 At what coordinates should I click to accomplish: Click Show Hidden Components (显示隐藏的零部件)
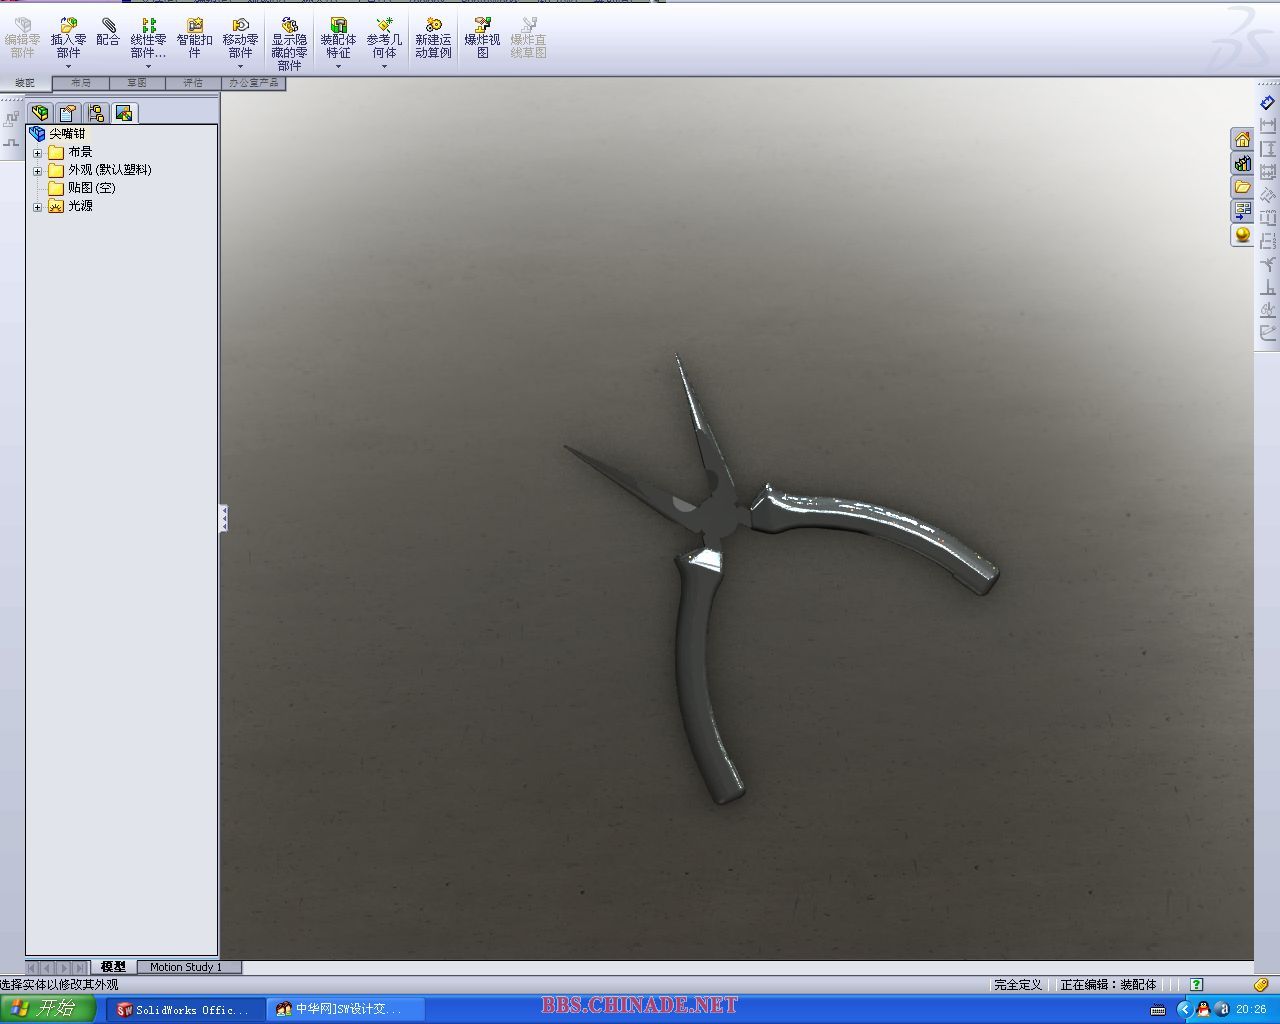click(x=289, y=43)
